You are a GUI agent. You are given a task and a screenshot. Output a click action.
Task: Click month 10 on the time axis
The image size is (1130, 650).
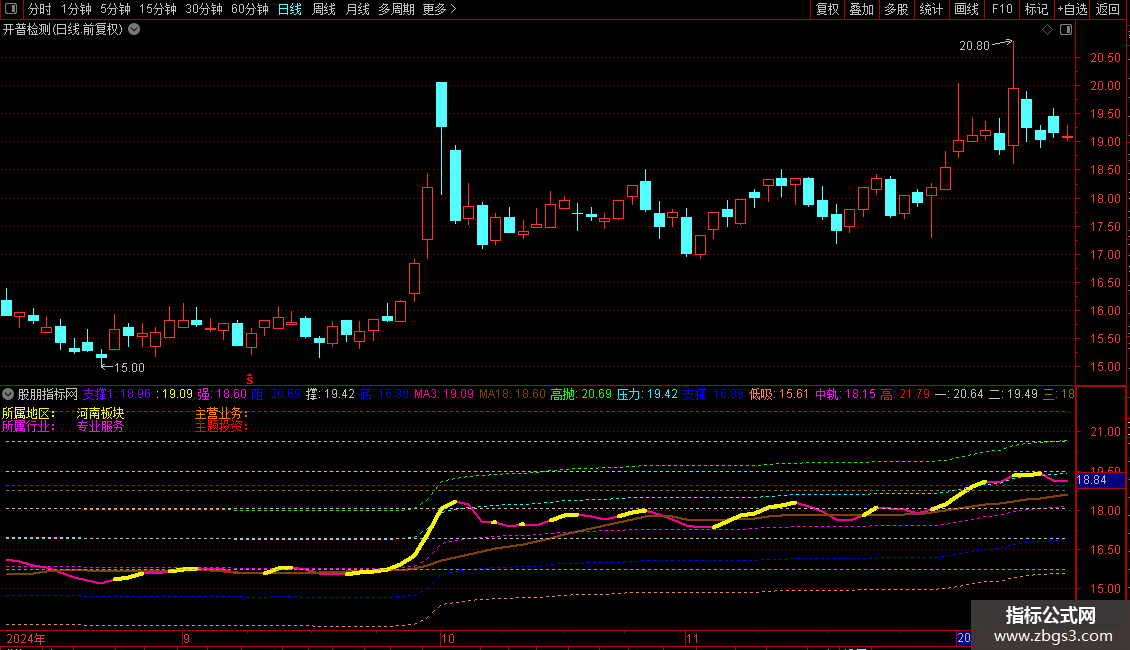[448, 638]
